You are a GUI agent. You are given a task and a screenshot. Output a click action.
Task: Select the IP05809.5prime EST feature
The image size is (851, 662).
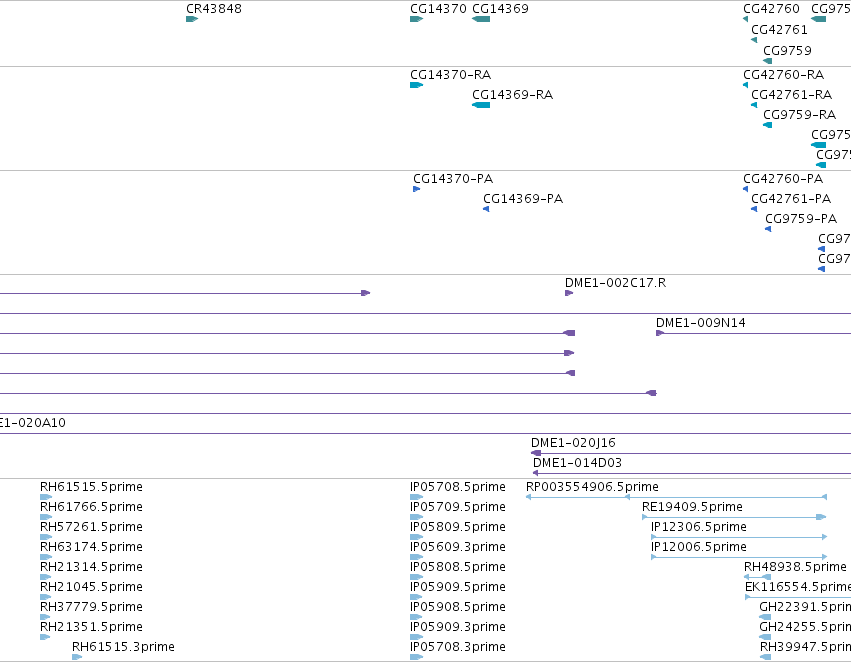(417, 537)
